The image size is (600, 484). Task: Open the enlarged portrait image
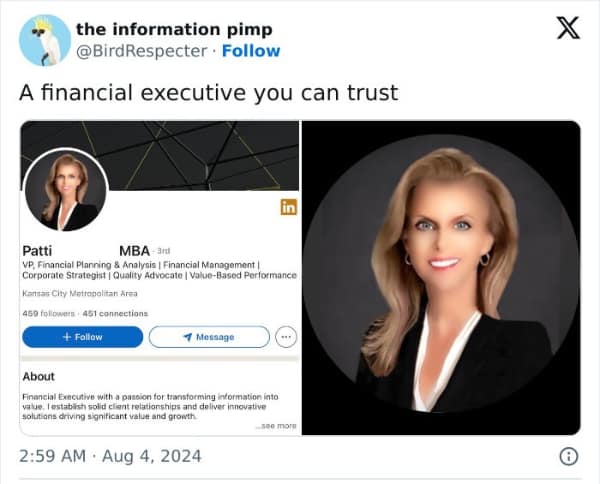tap(441, 278)
